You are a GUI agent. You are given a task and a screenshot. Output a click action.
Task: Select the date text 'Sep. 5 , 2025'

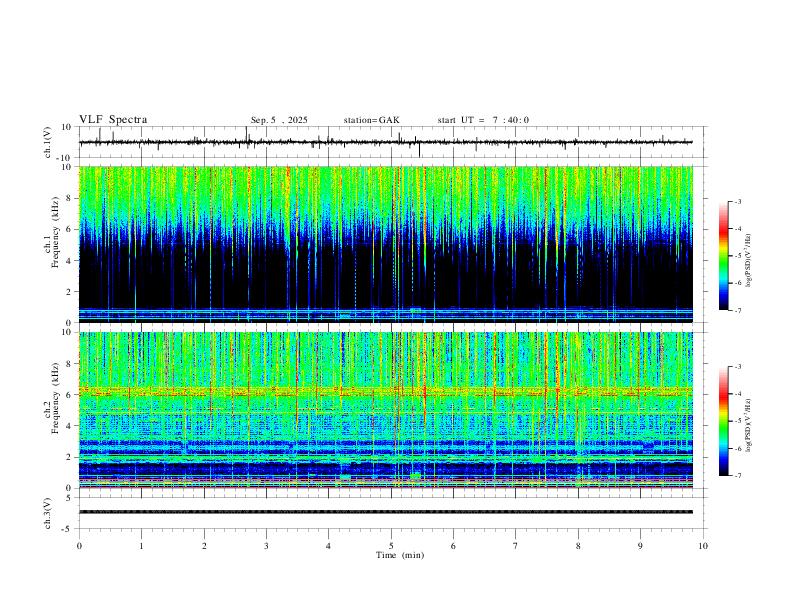(x=279, y=120)
